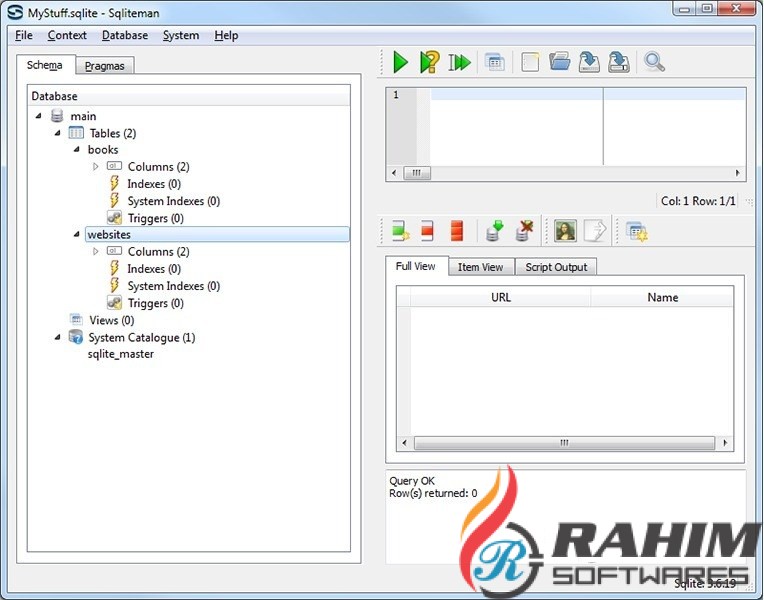
Task: Switch to the Pragmas tab
Action: tap(105, 66)
